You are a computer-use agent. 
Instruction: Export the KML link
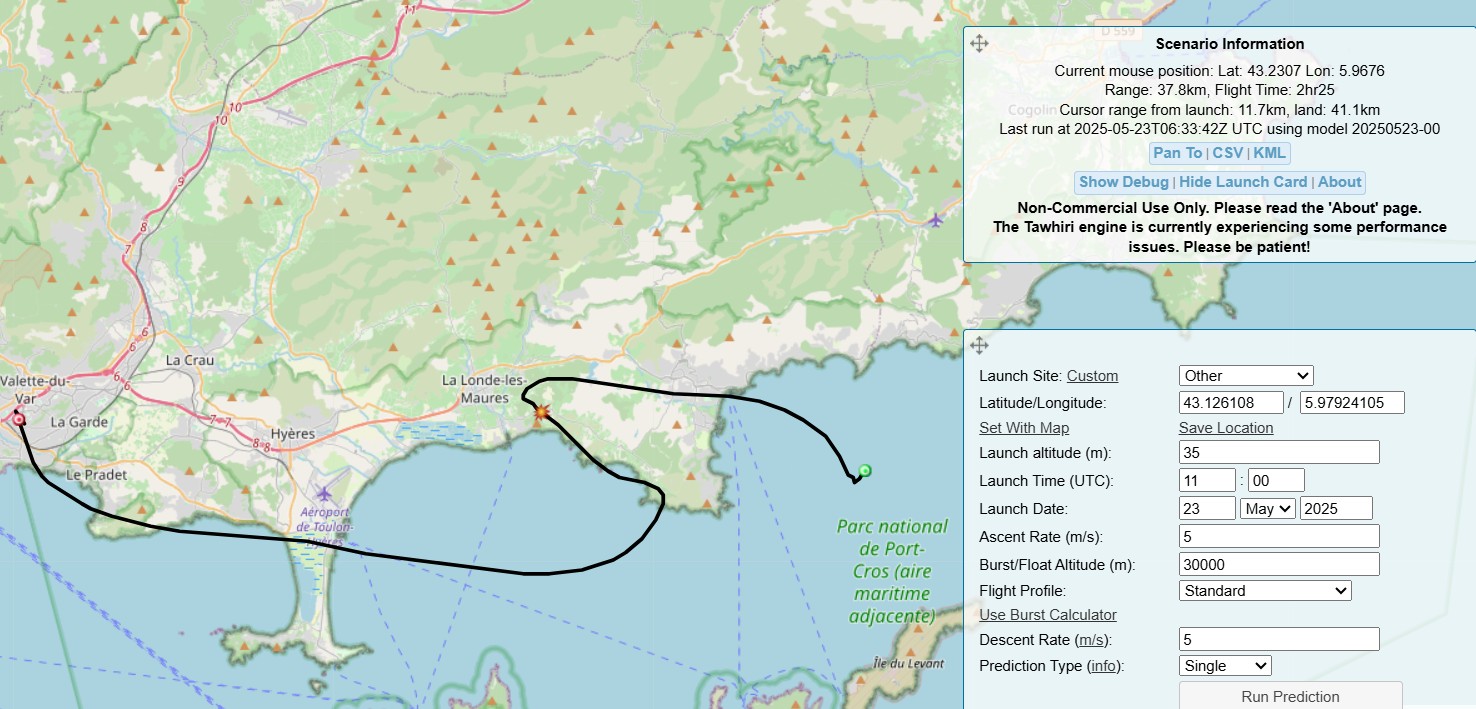point(1269,153)
